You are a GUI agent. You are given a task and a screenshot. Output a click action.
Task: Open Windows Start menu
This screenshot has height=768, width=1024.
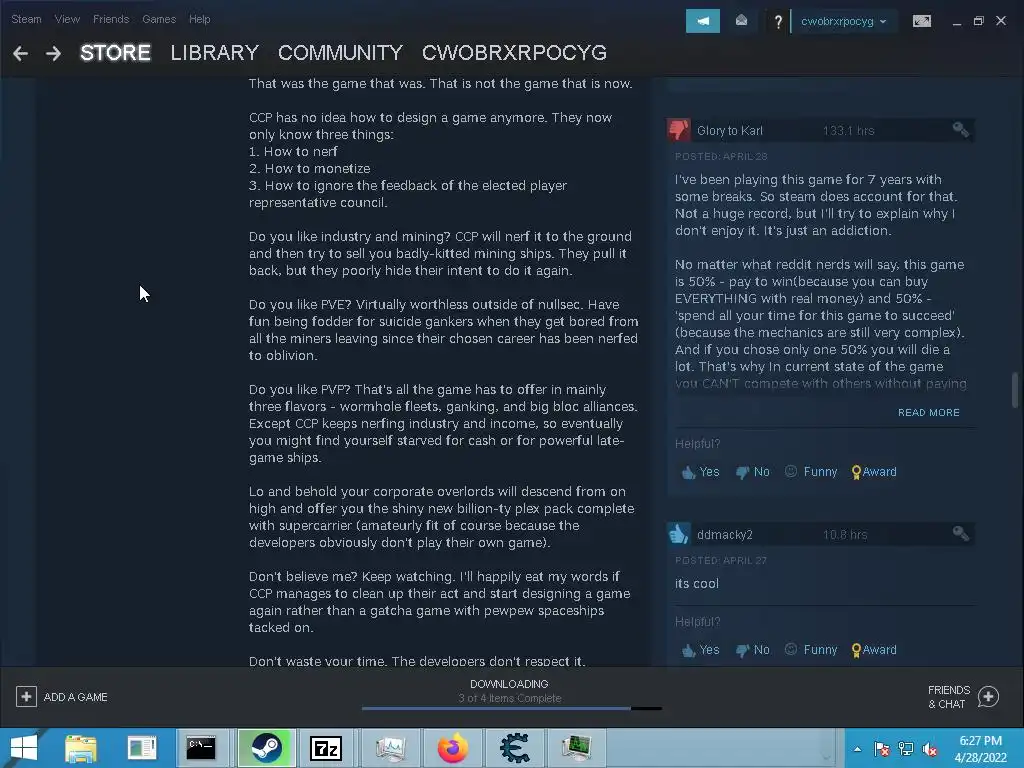point(24,748)
